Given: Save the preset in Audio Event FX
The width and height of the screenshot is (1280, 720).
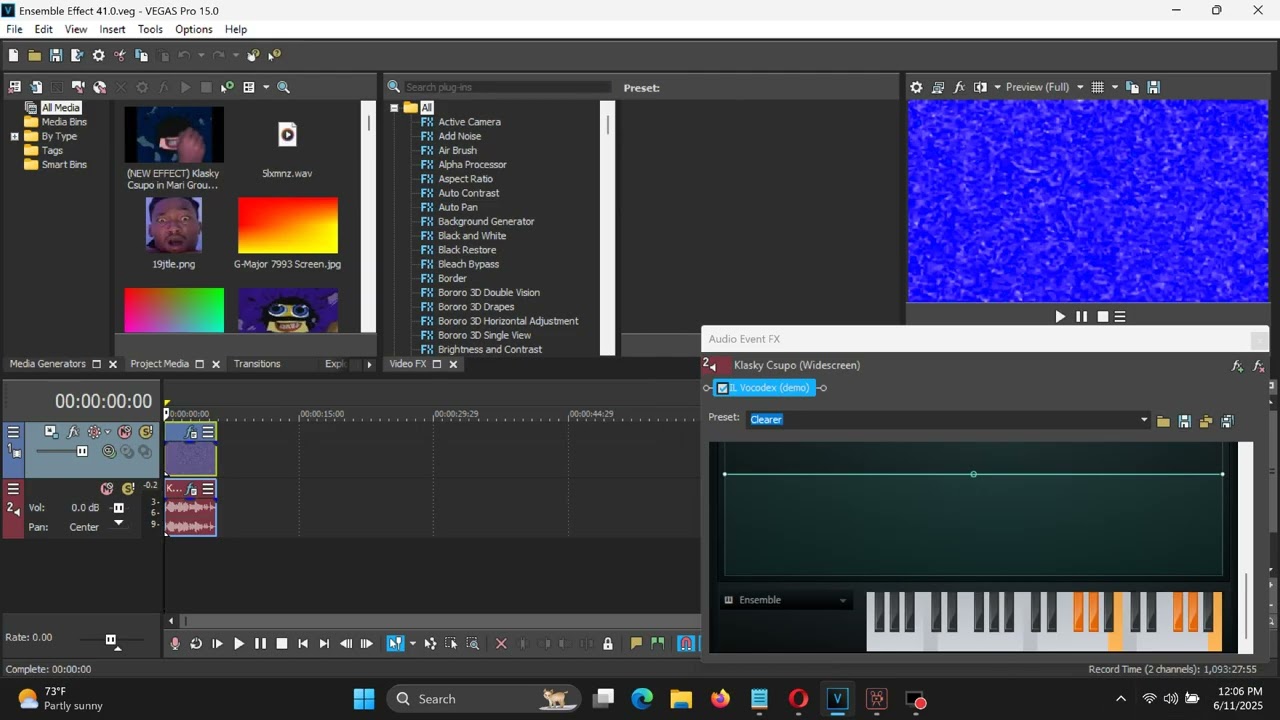Looking at the screenshot, I should [1185, 421].
